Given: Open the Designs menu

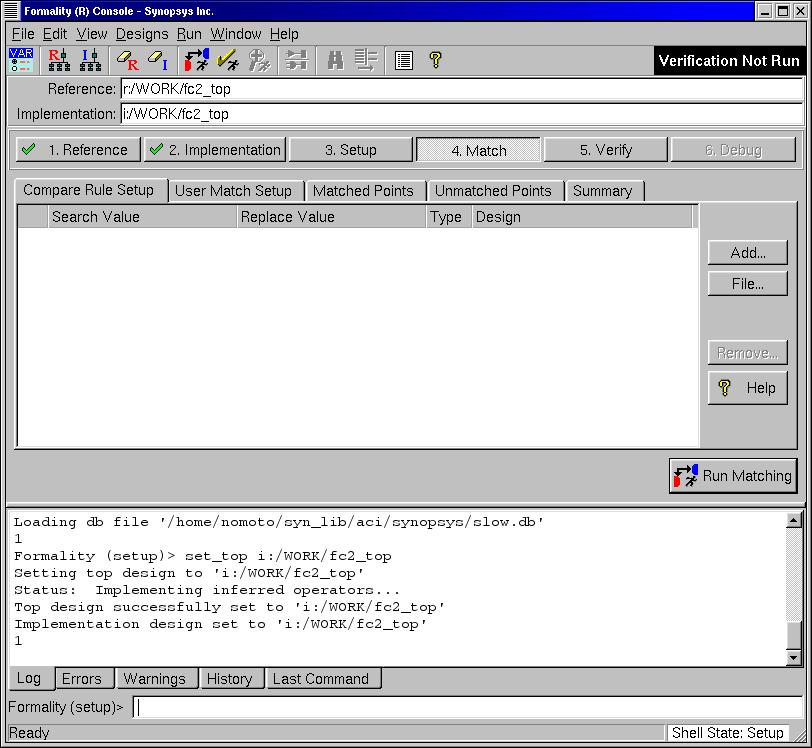Looking at the screenshot, I should (x=142, y=34).
